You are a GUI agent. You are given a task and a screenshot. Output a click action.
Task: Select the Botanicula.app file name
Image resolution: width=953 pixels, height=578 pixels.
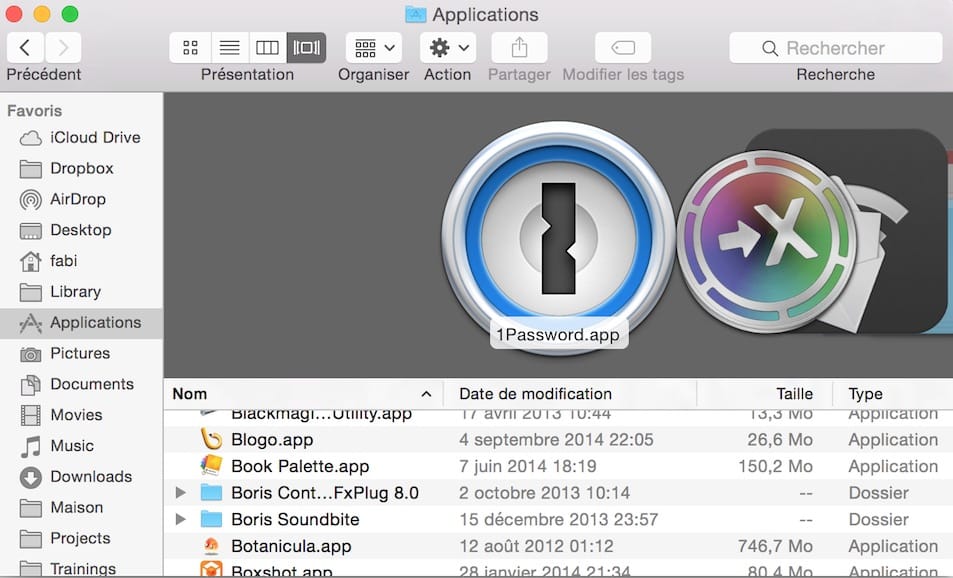point(291,546)
